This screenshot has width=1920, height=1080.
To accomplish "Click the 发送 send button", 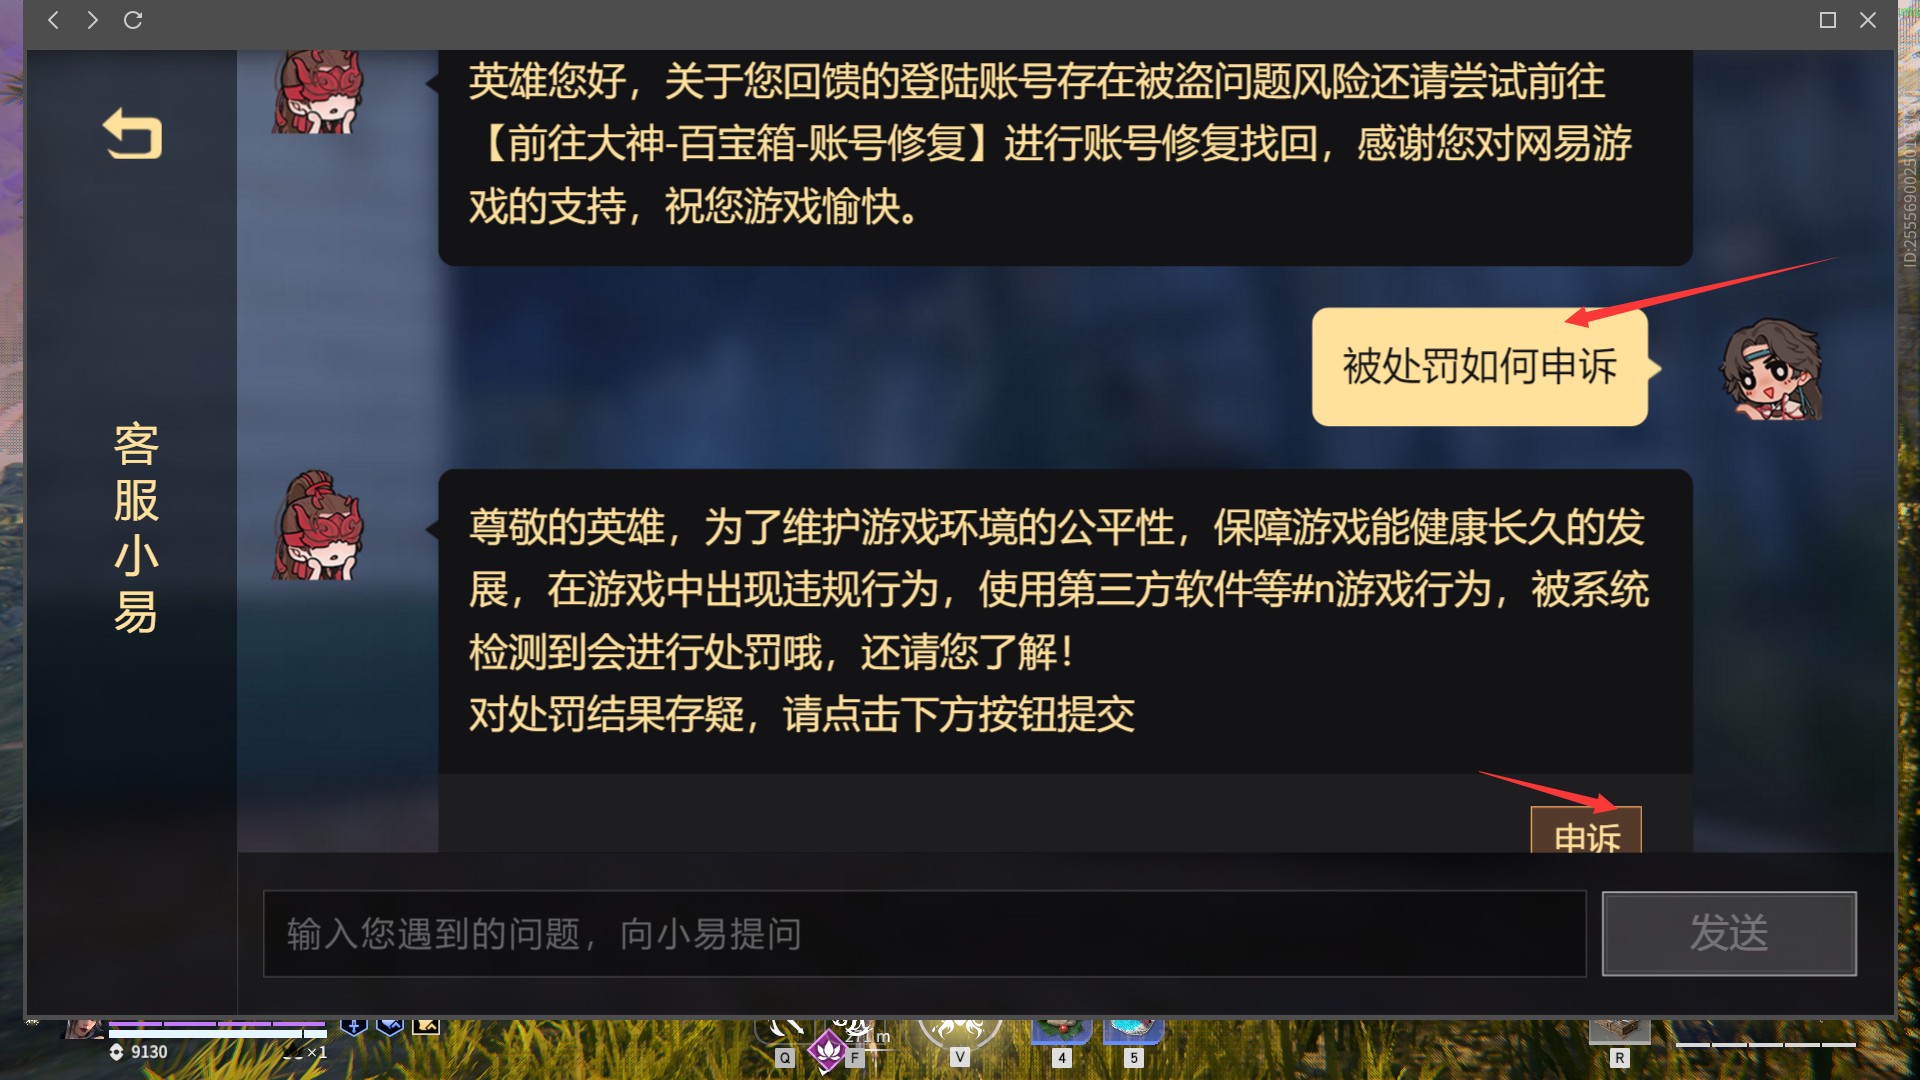I will coord(1729,933).
